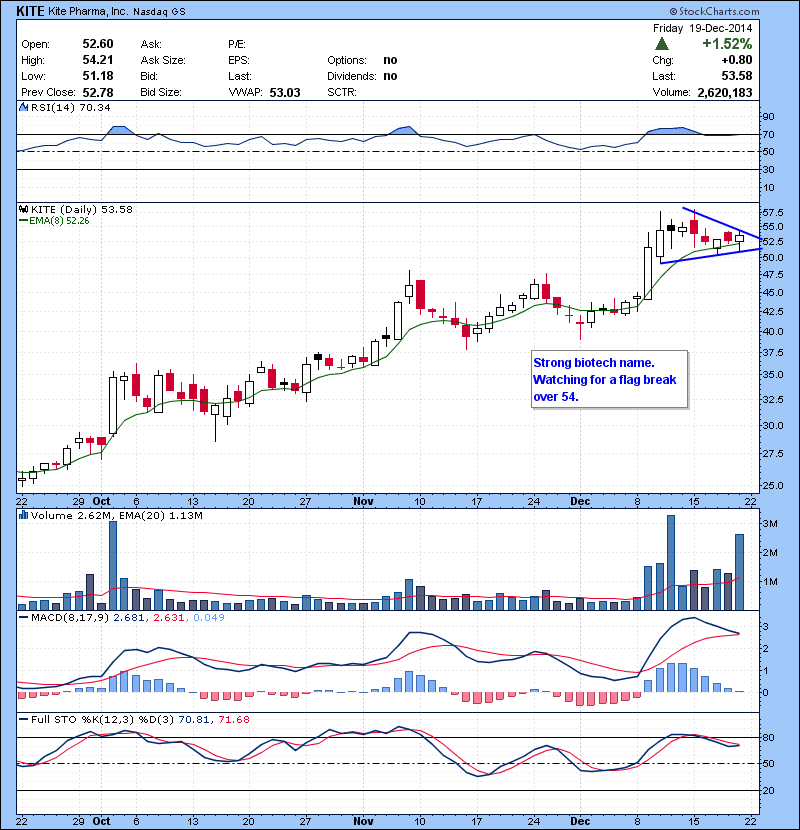This screenshot has height=830, width=800.
Task: Click the 90 level on the RSI axis
Action: point(768,116)
